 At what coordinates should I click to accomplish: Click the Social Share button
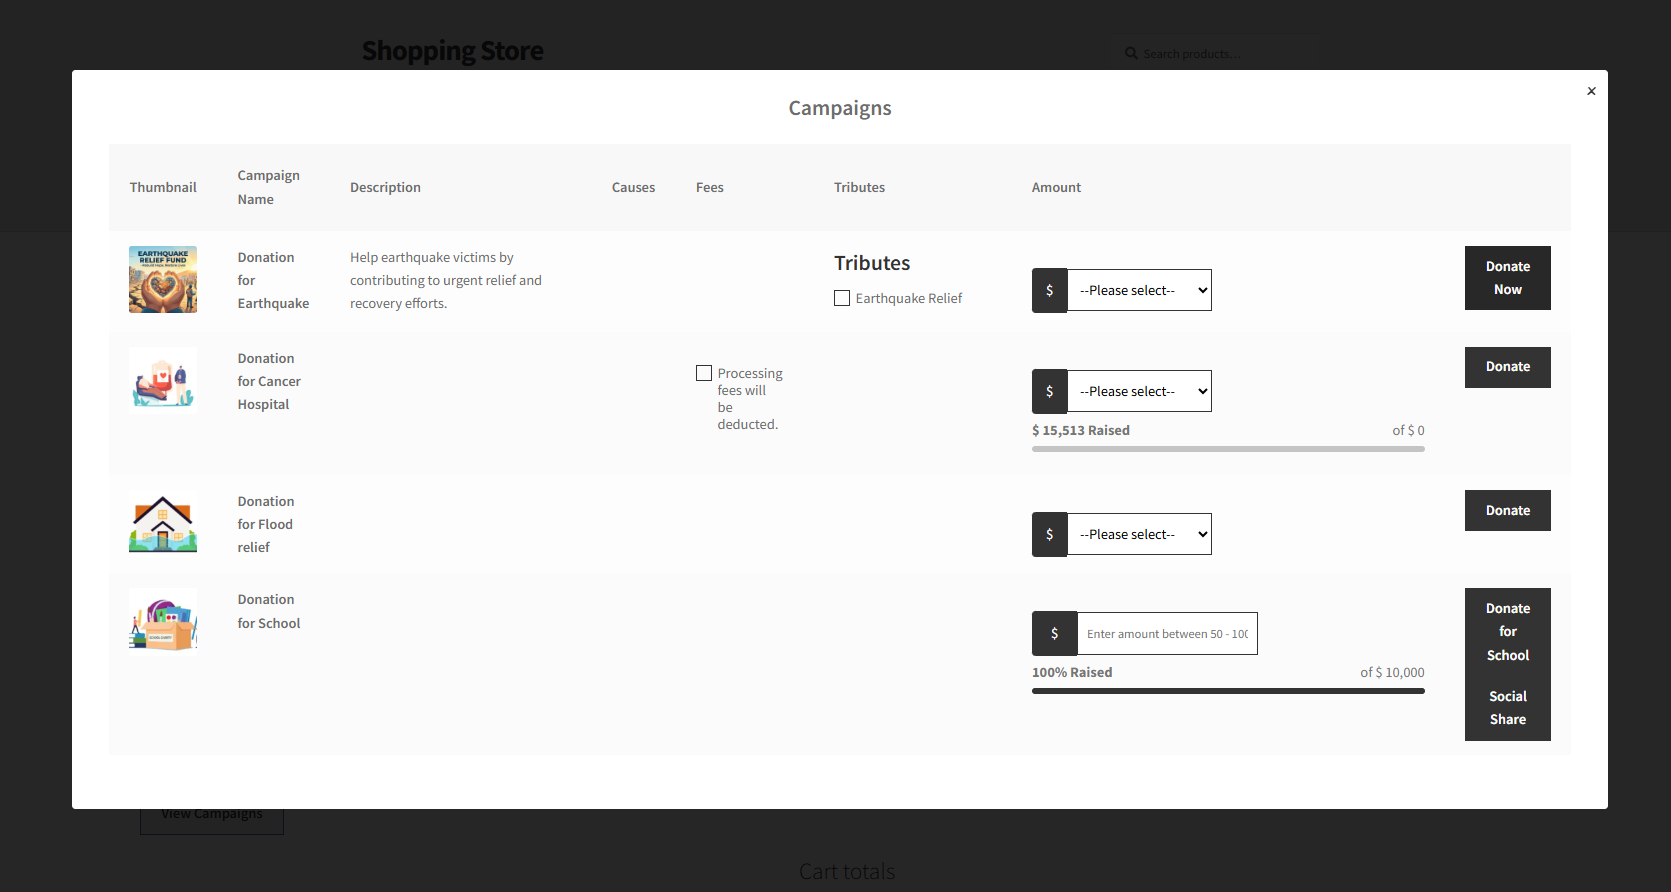point(1507,708)
